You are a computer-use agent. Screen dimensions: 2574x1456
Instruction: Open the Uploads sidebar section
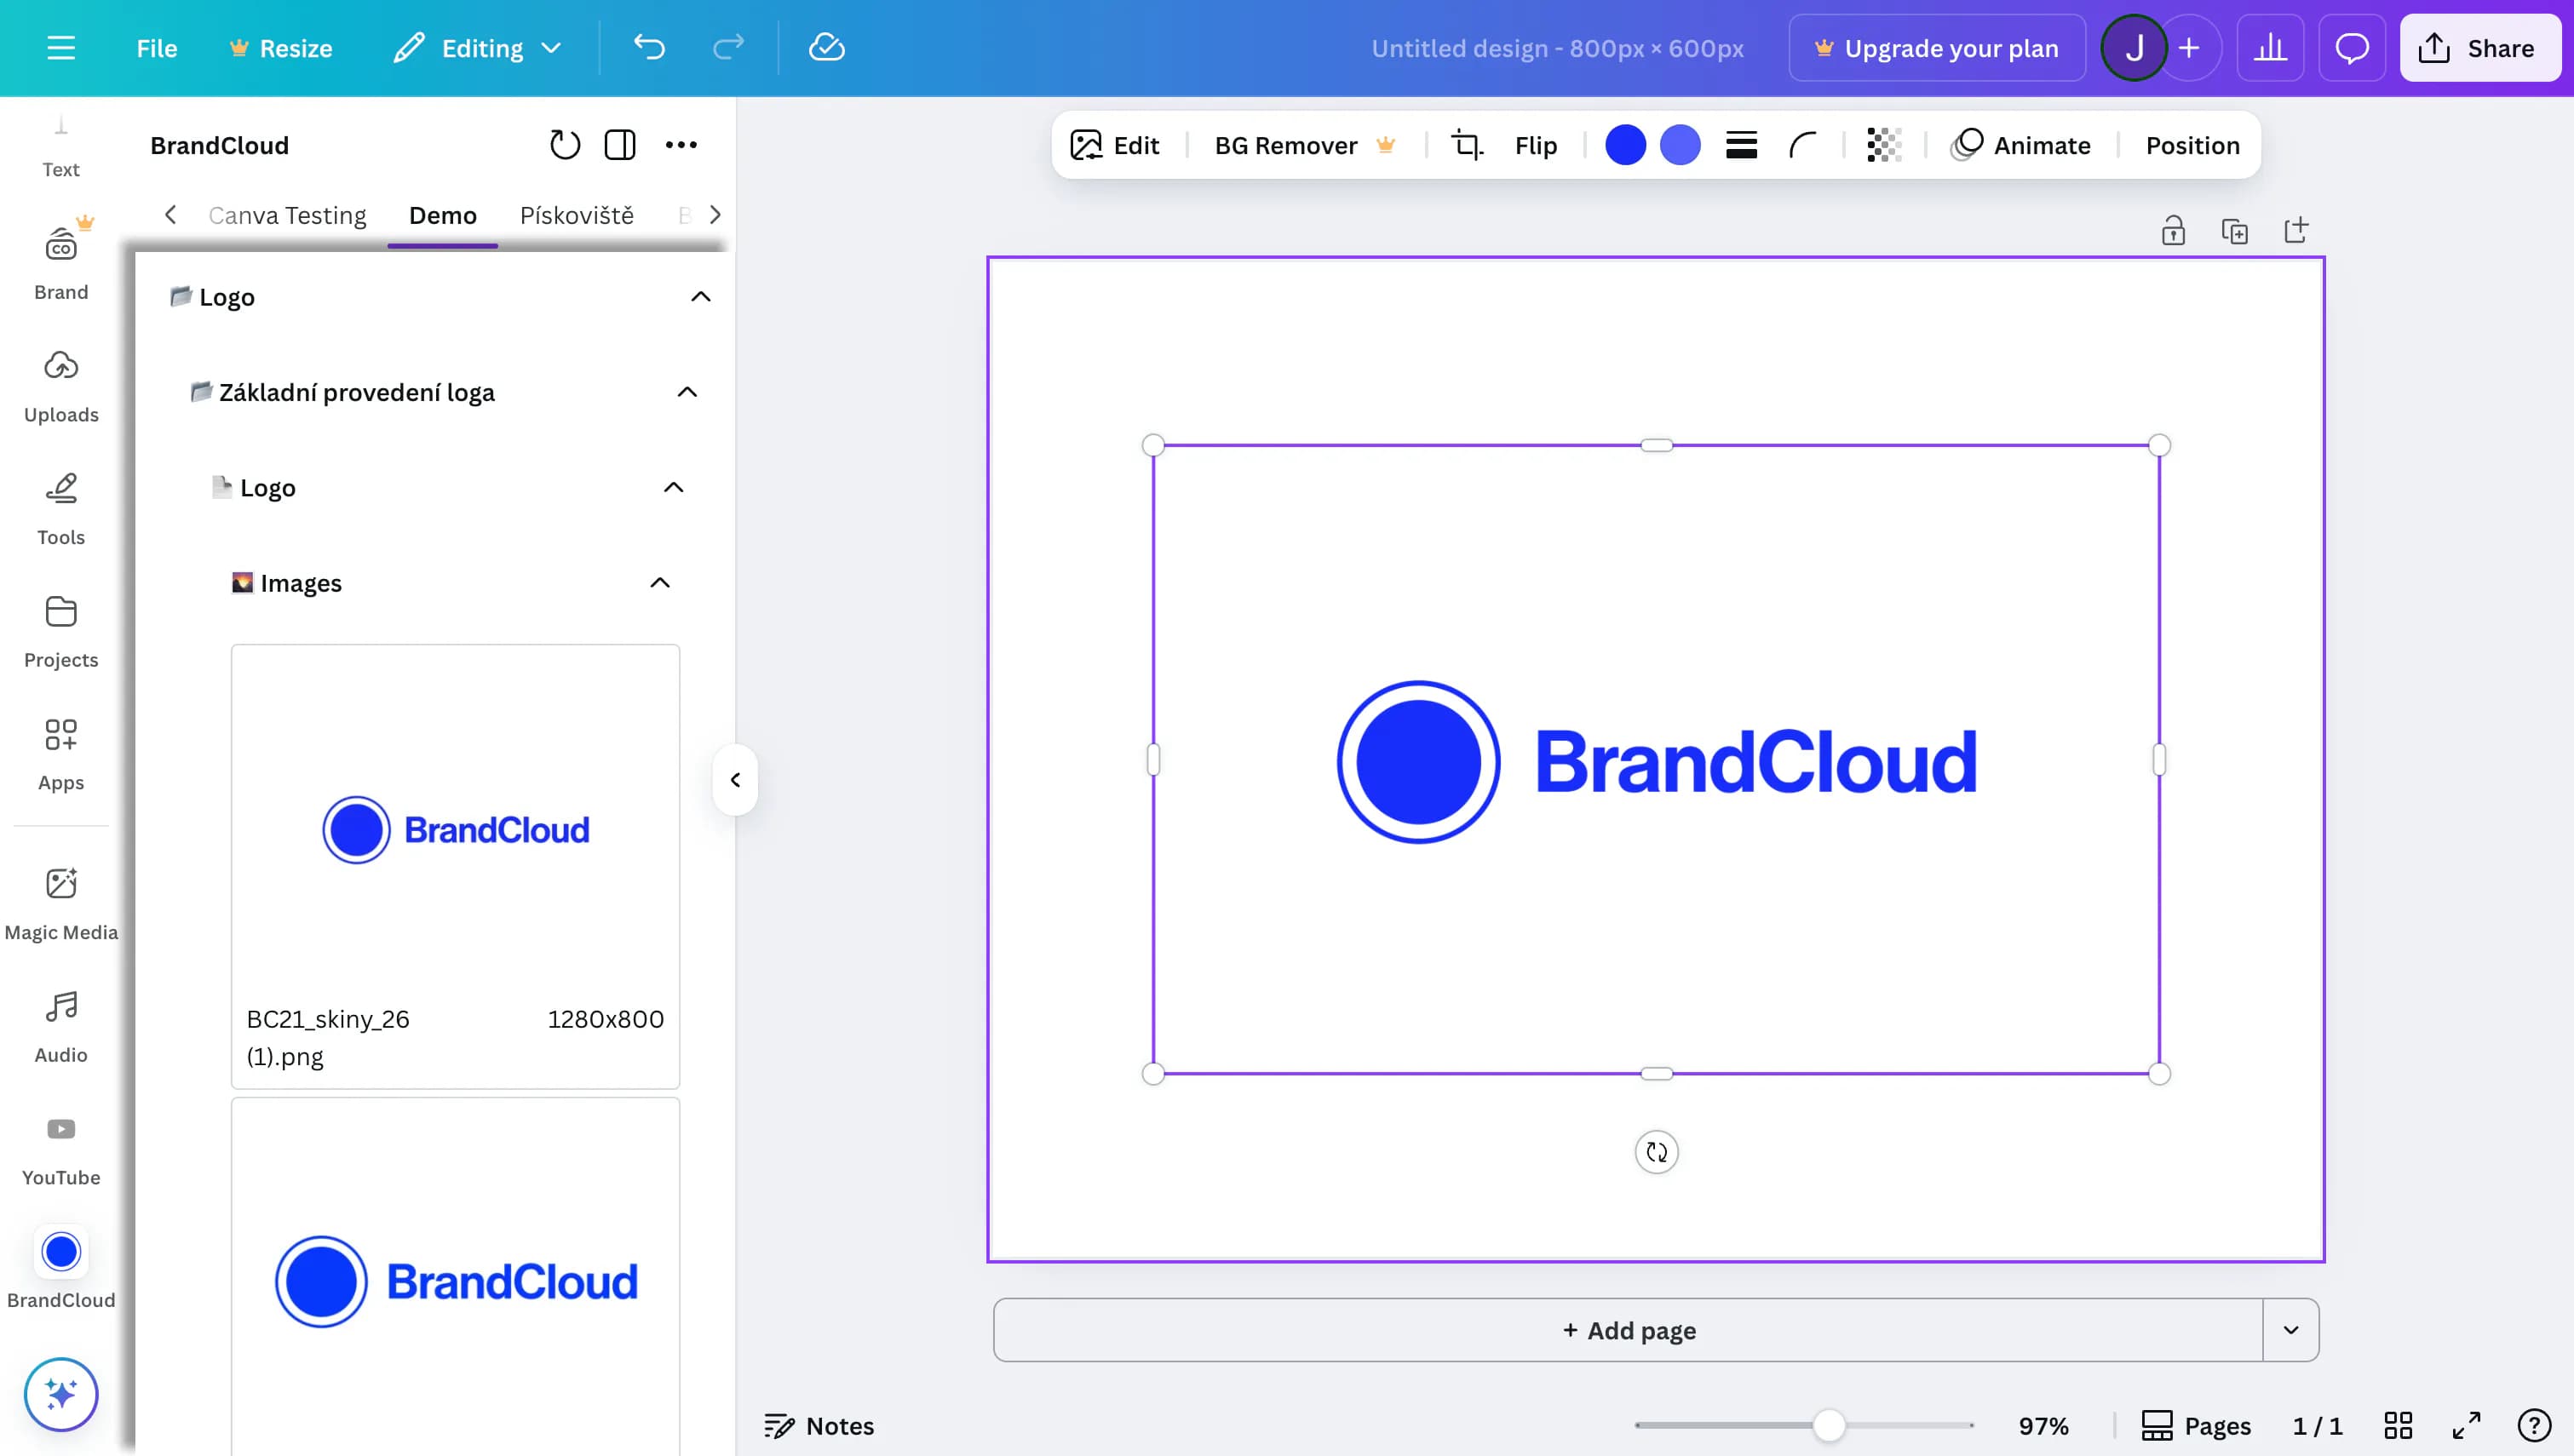[61, 386]
